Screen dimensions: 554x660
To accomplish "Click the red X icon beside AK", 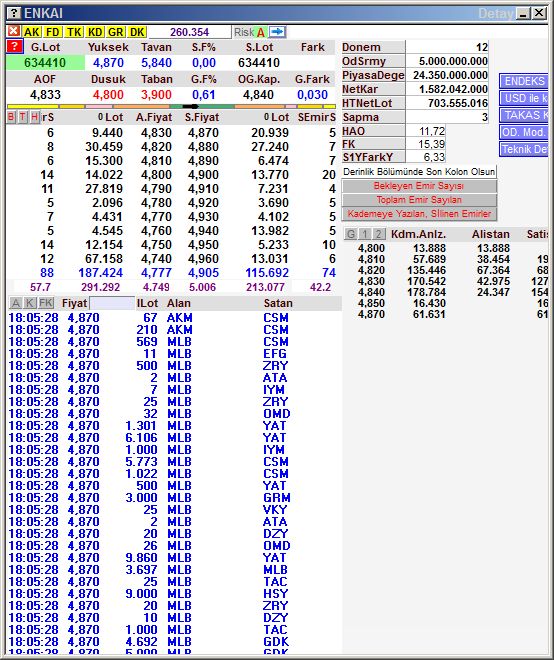I will point(13,32).
